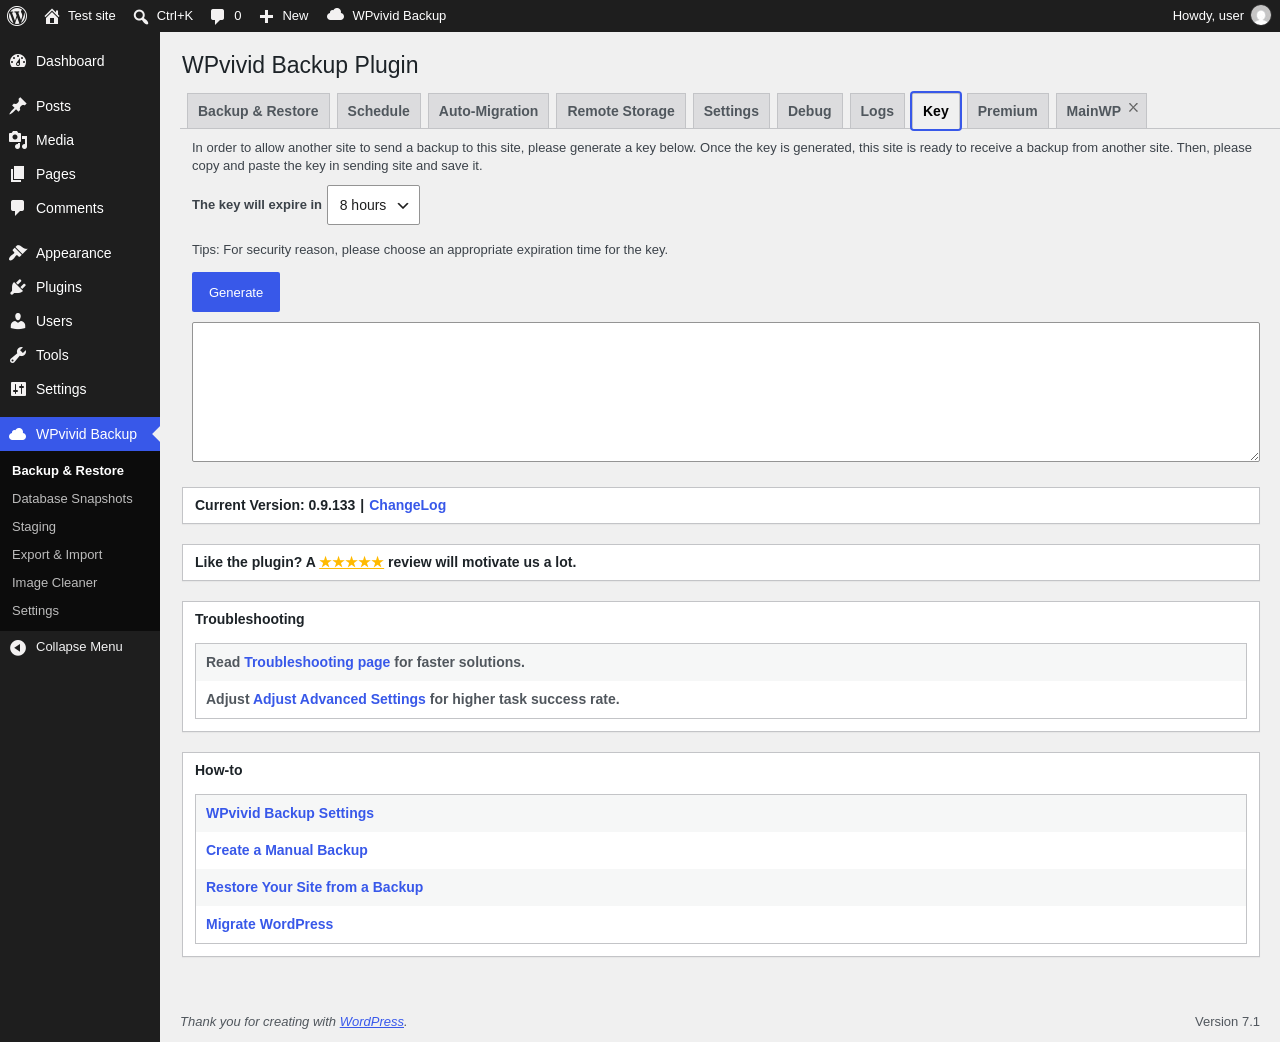The width and height of the screenshot is (1280, 1042).
Task: Click the Appearance paintbrush icon
Action: point(18,253)
